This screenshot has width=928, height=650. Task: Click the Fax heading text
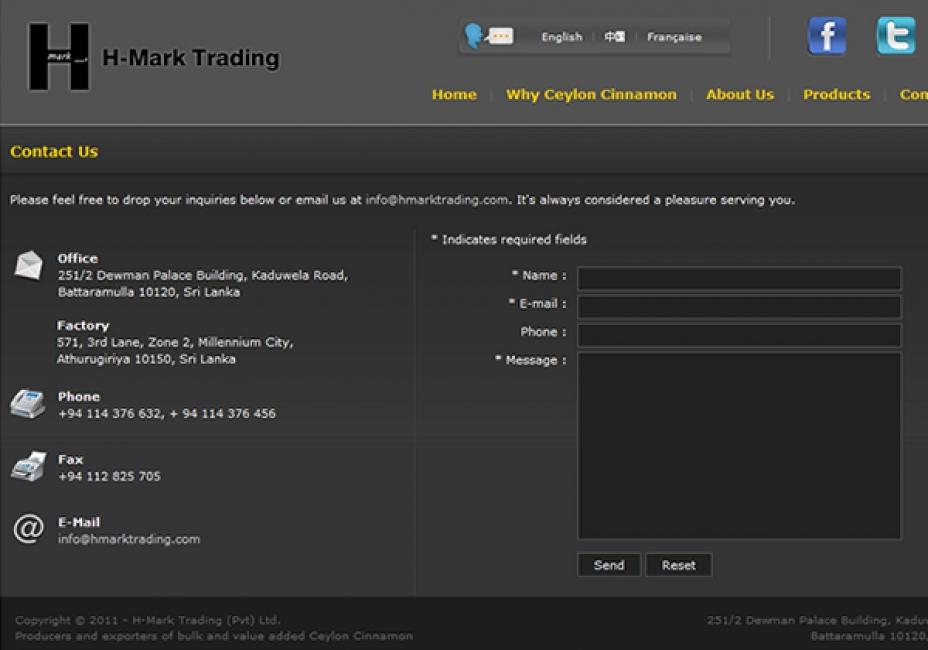click(70, 459)
